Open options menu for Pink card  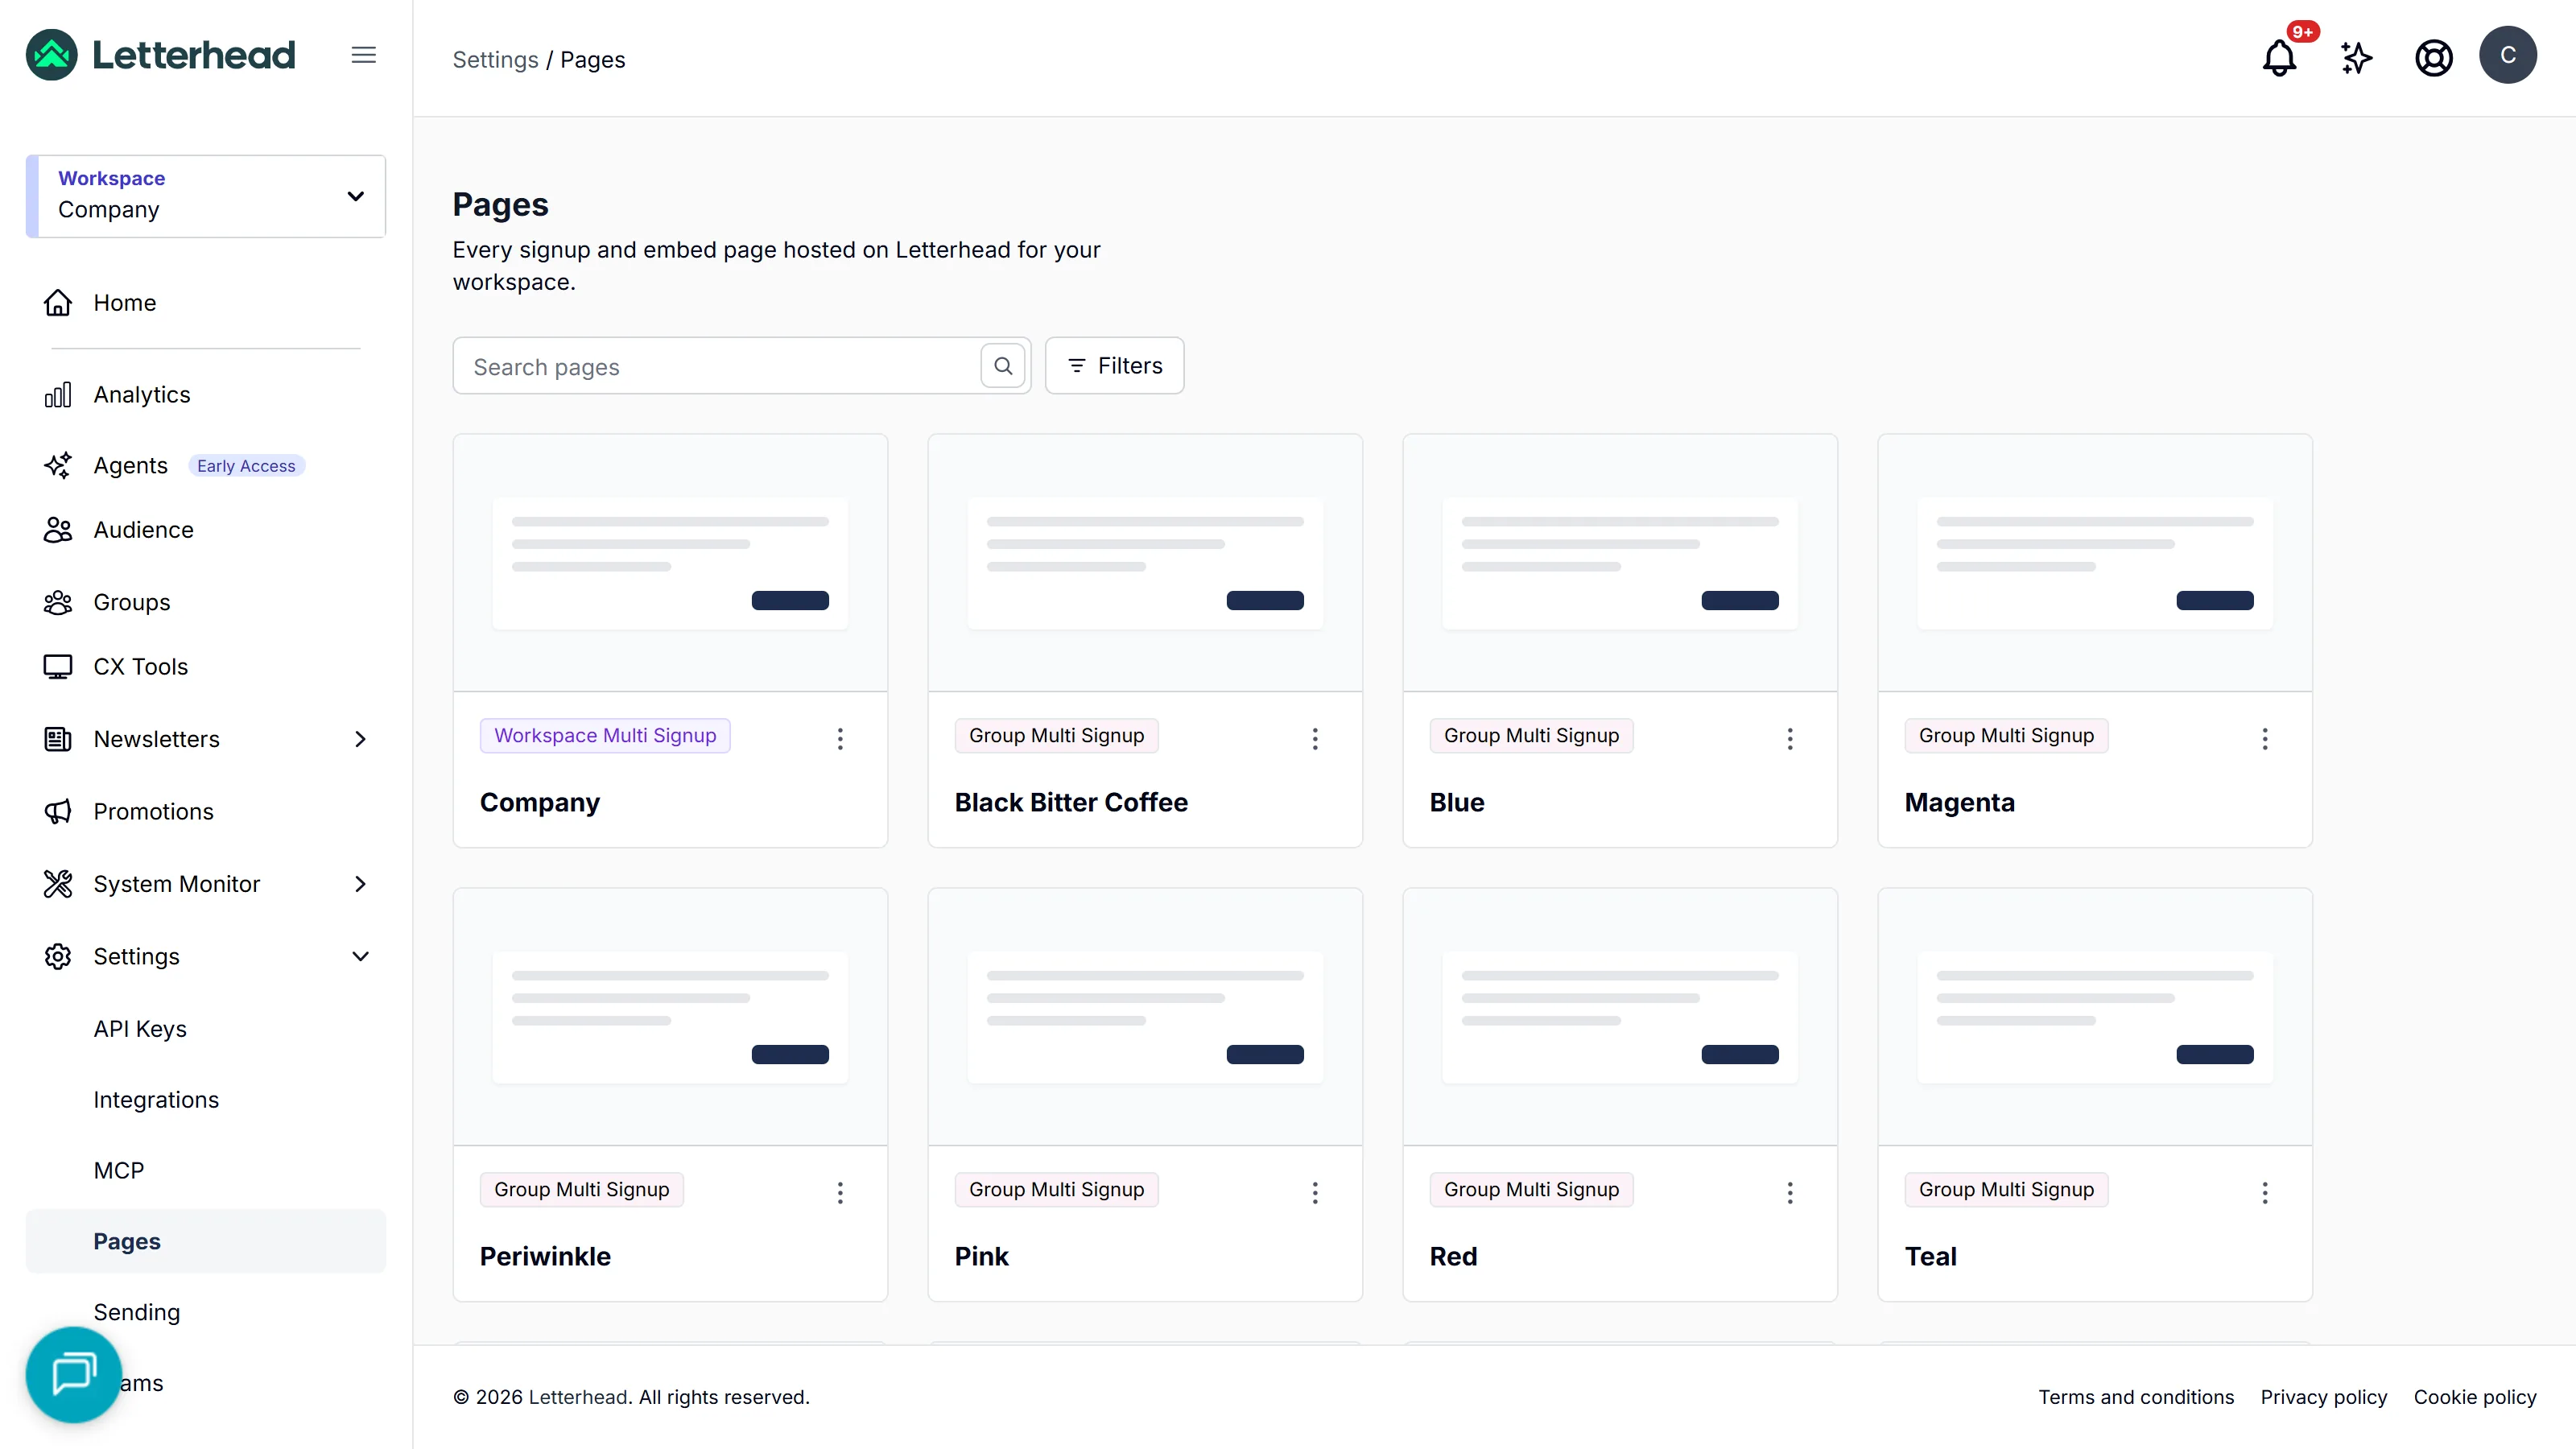coord(1315,1192)
